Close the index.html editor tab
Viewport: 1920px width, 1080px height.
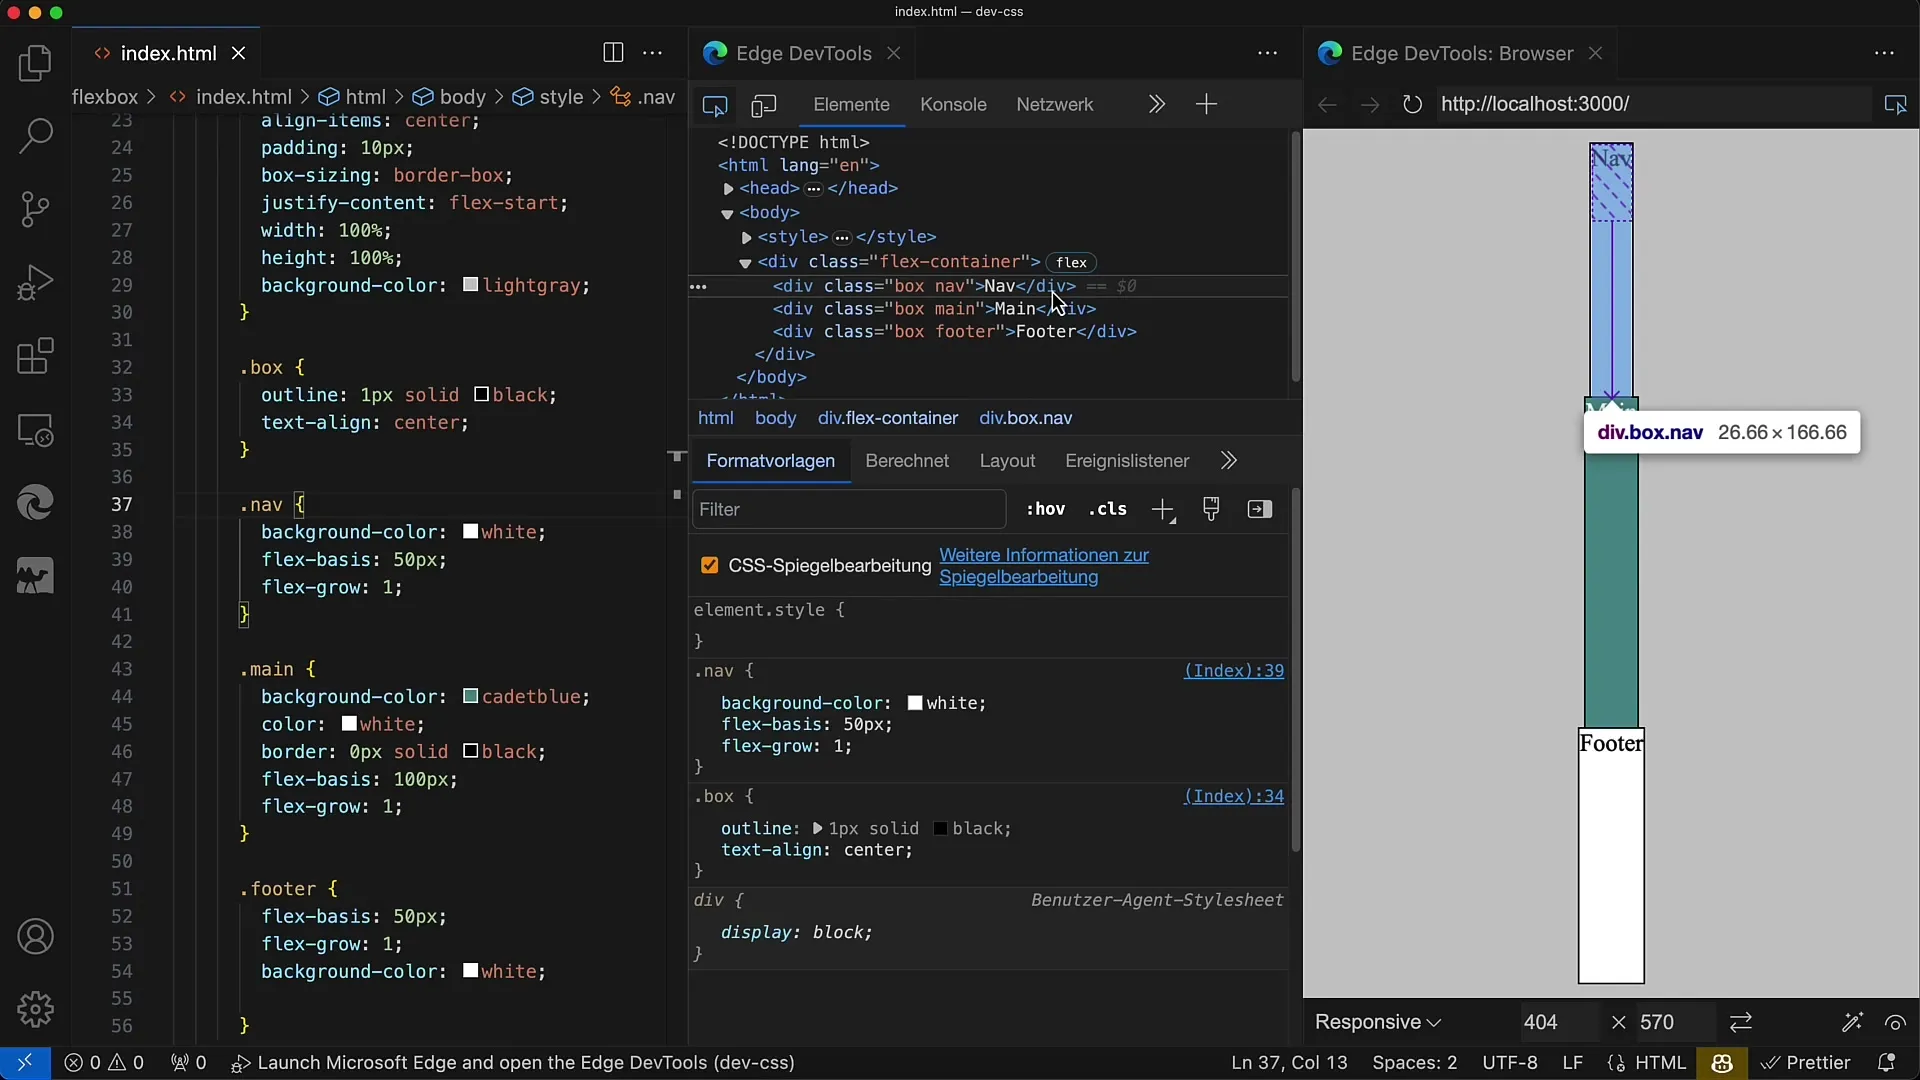click(238, 54)
